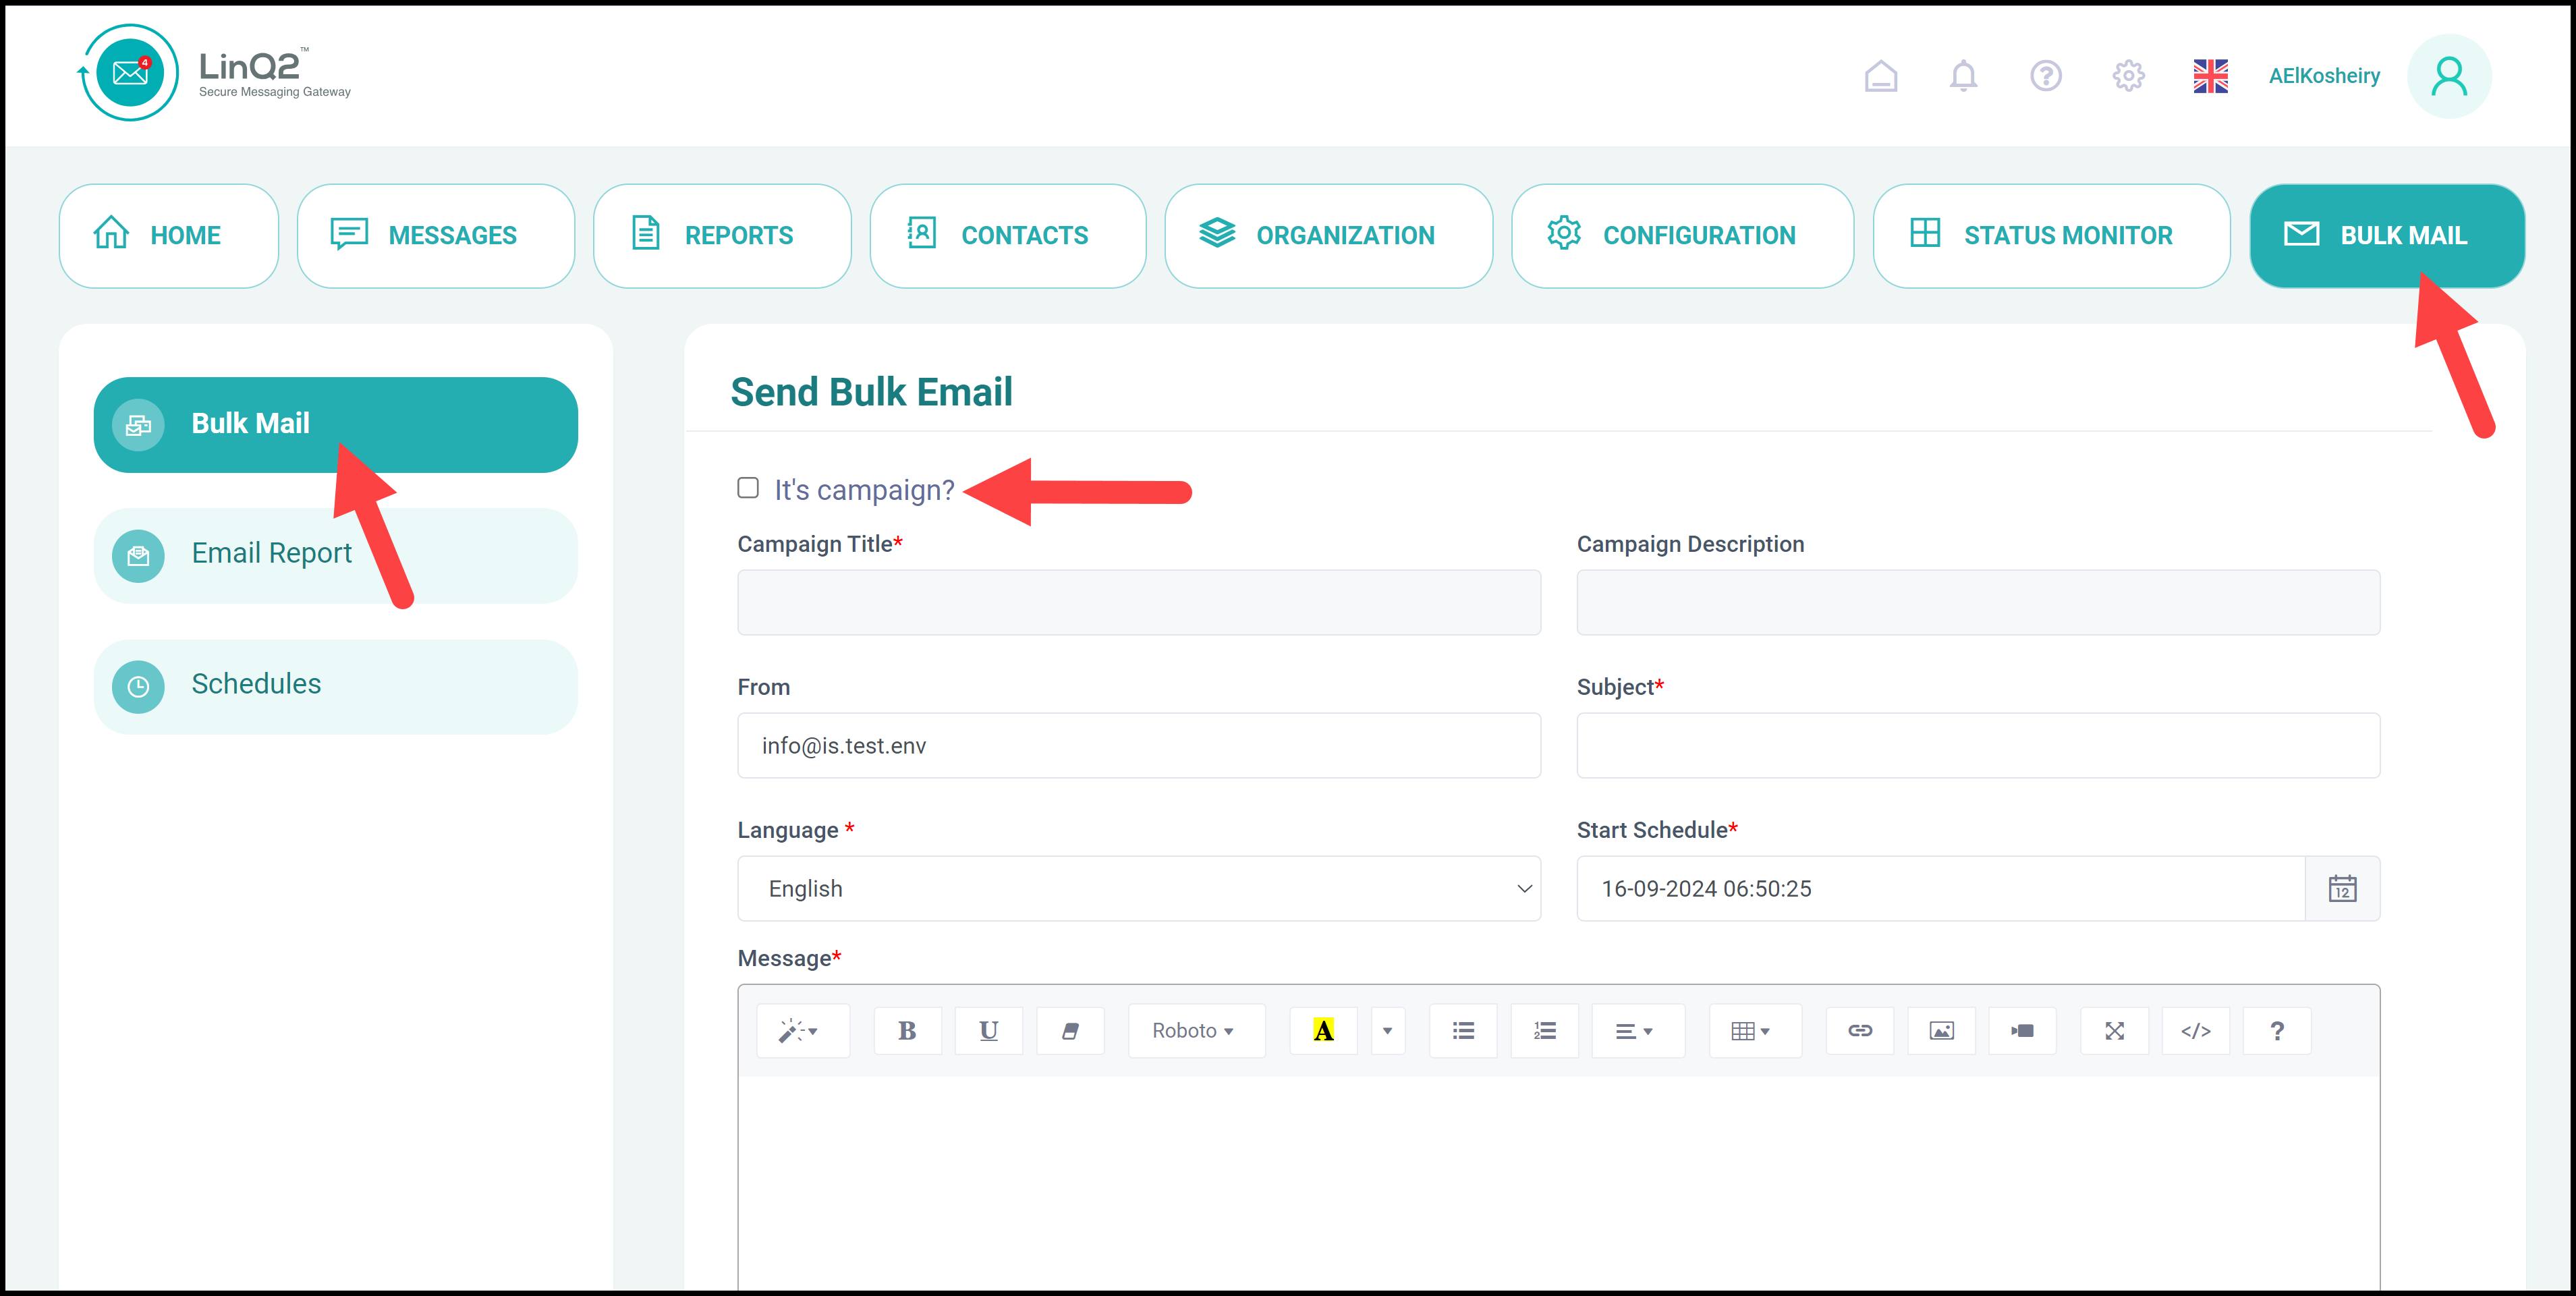The image size is (2576, 1296).
Task: Open Schedules in the sidebar
Action: (335, 685)
